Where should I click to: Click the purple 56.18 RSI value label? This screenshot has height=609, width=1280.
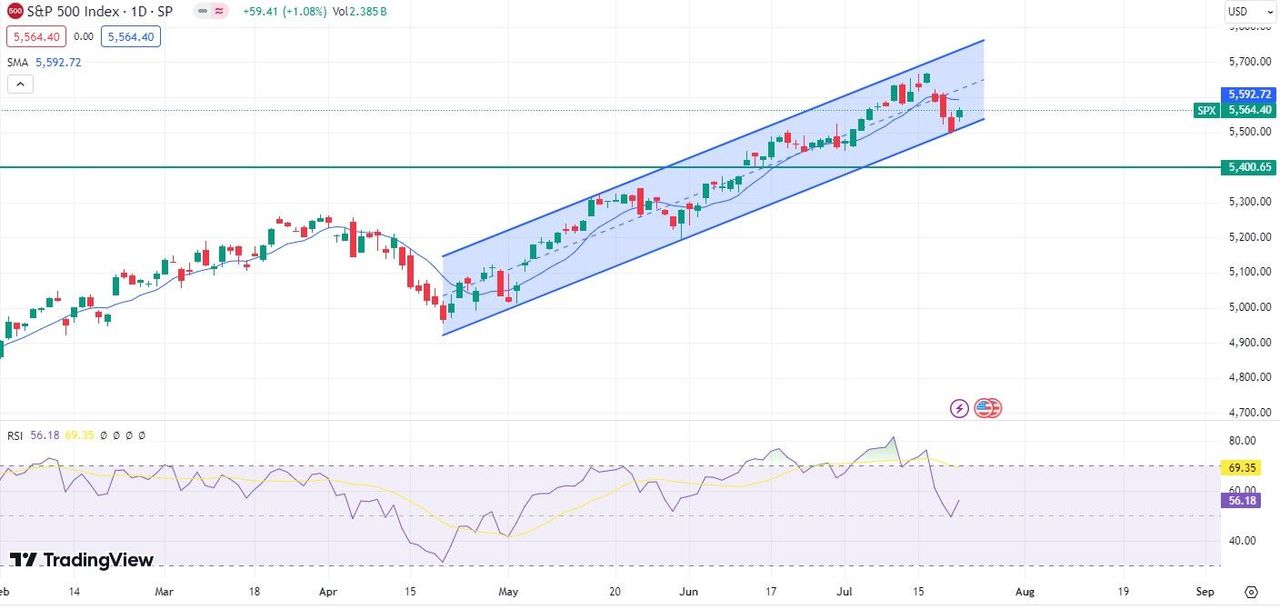[1241, 502]
